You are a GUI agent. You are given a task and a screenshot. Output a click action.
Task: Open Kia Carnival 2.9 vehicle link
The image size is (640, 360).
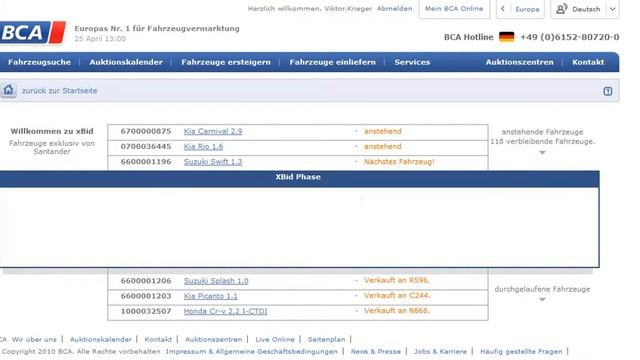(x=213, y=131)
